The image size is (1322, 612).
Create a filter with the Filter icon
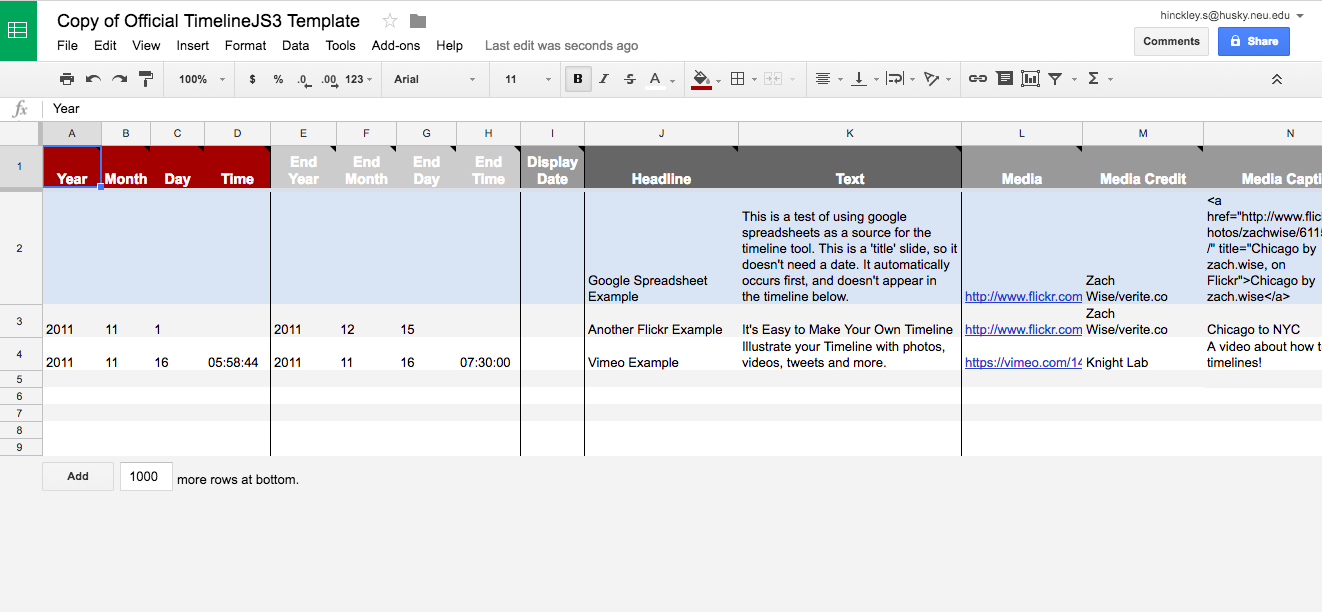click(x=1055, y=78)
